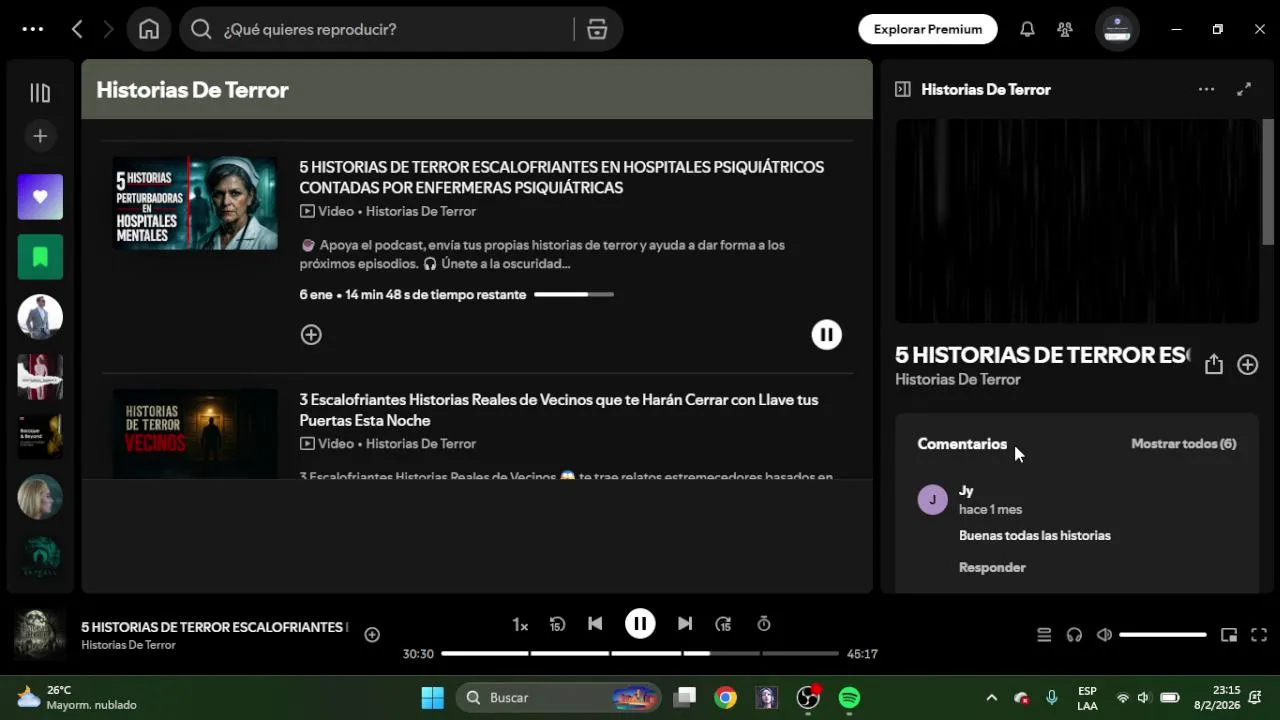Click the video preview in side panel

tap(1077, 221)
